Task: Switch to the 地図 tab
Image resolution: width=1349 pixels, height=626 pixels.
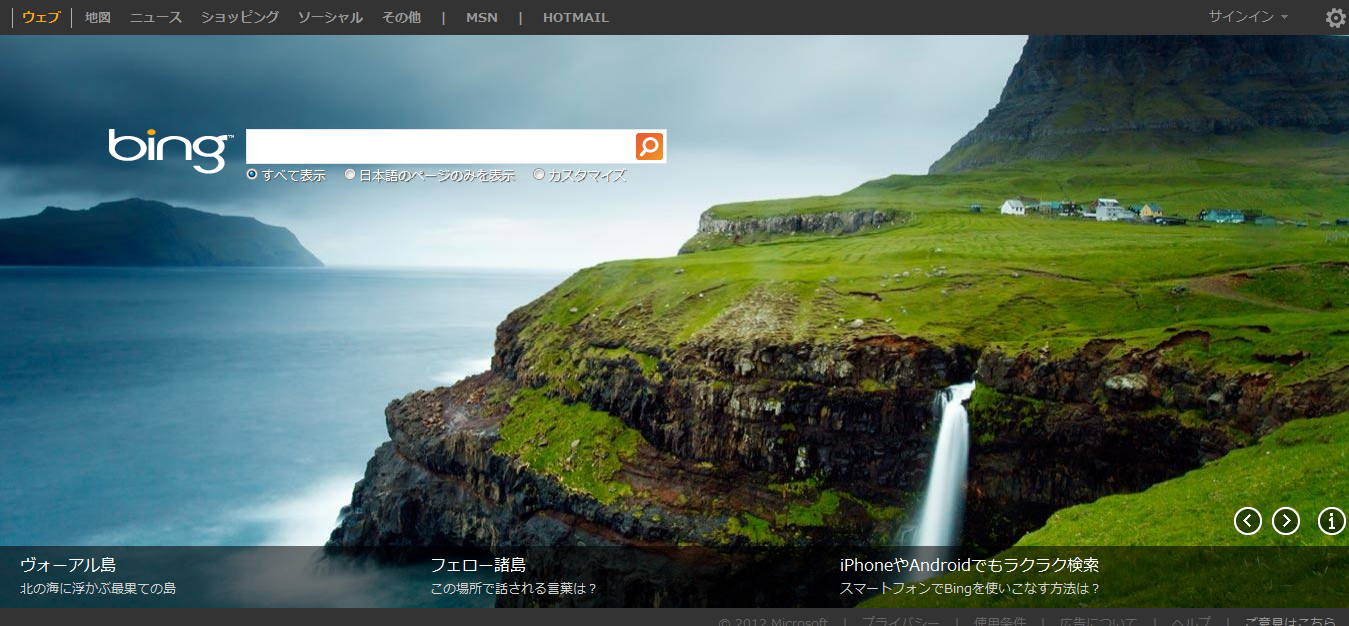Action: [x=98, y=18]
